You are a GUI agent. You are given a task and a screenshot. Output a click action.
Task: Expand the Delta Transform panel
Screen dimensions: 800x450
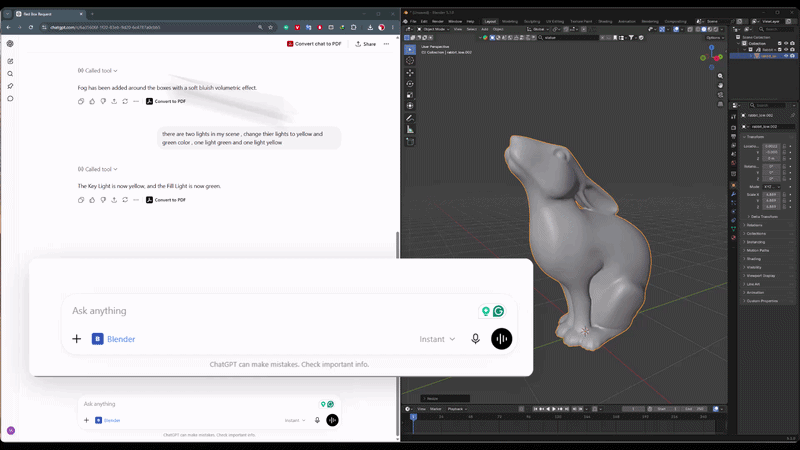pyautogui.click(x=763, y=217)
